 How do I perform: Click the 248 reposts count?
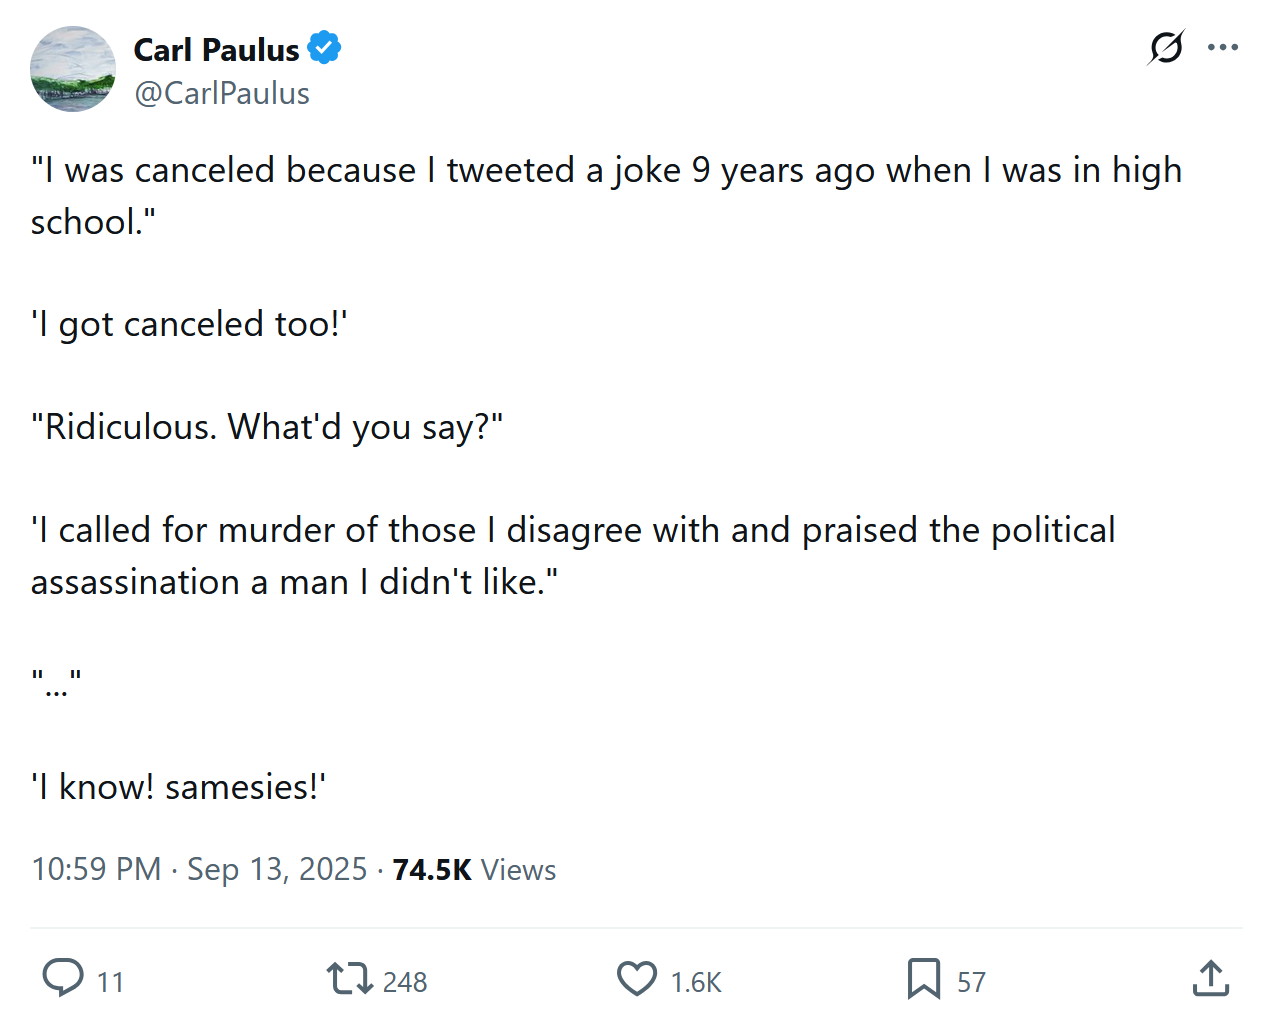(x=405, y=982)
